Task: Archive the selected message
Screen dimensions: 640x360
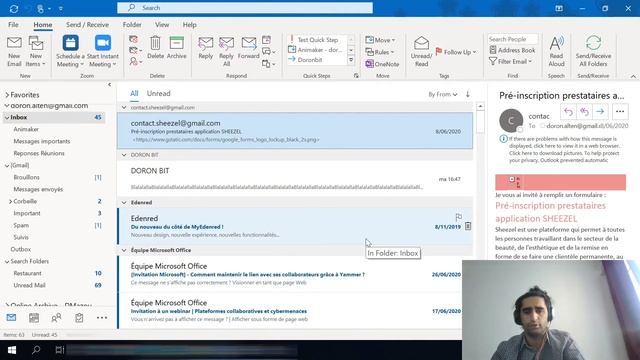Action: (176, 48)
